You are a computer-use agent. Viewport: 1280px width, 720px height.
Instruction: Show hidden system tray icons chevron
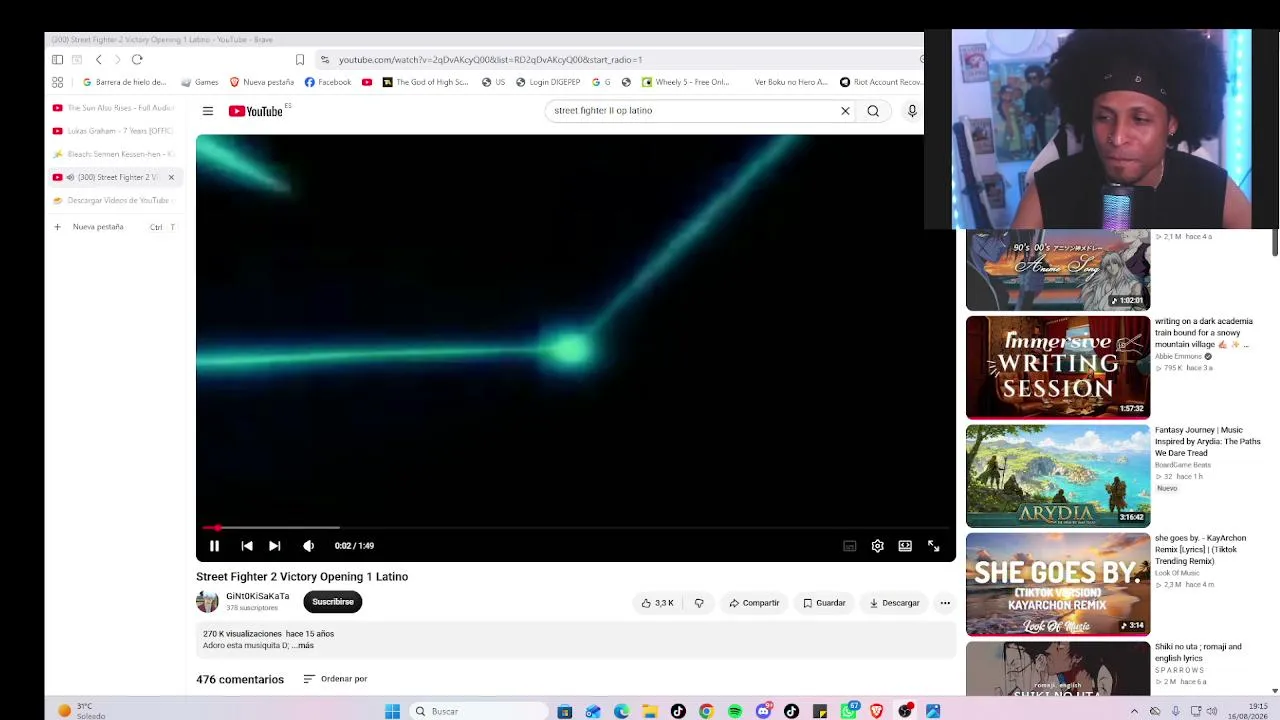coord(1134,711)
